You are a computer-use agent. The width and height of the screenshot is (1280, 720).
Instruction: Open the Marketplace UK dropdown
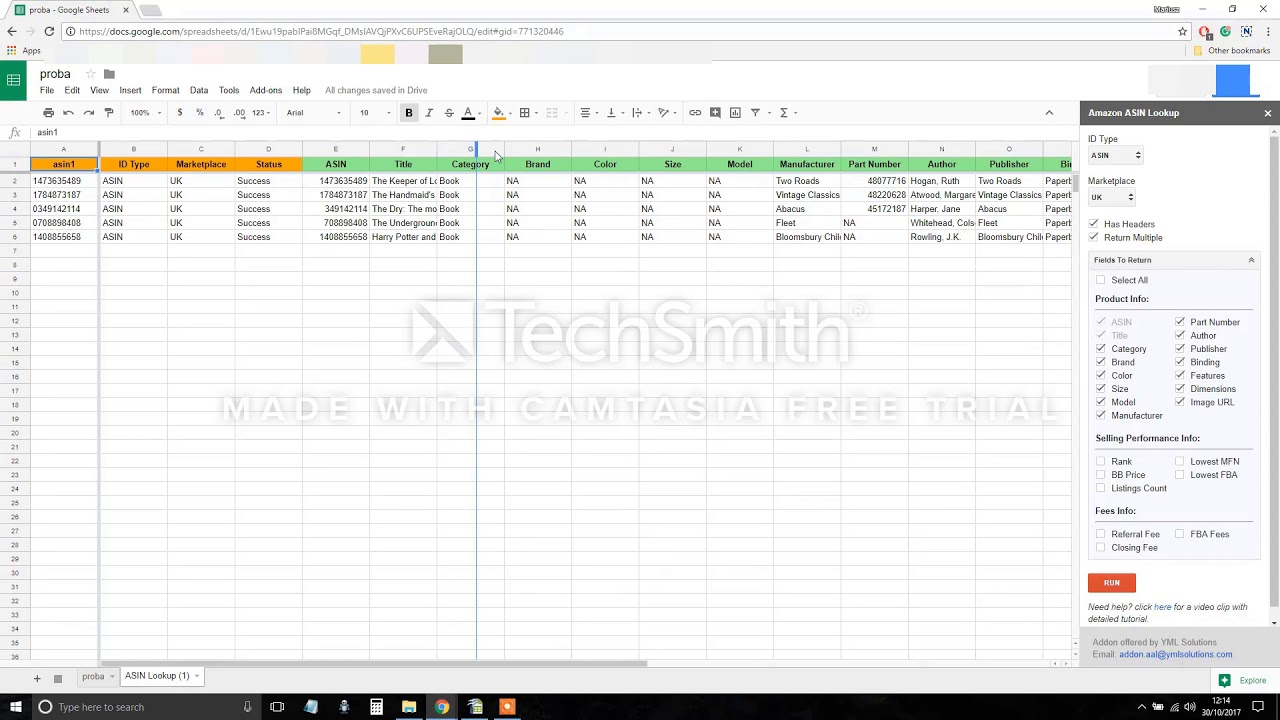[1112, 198]
